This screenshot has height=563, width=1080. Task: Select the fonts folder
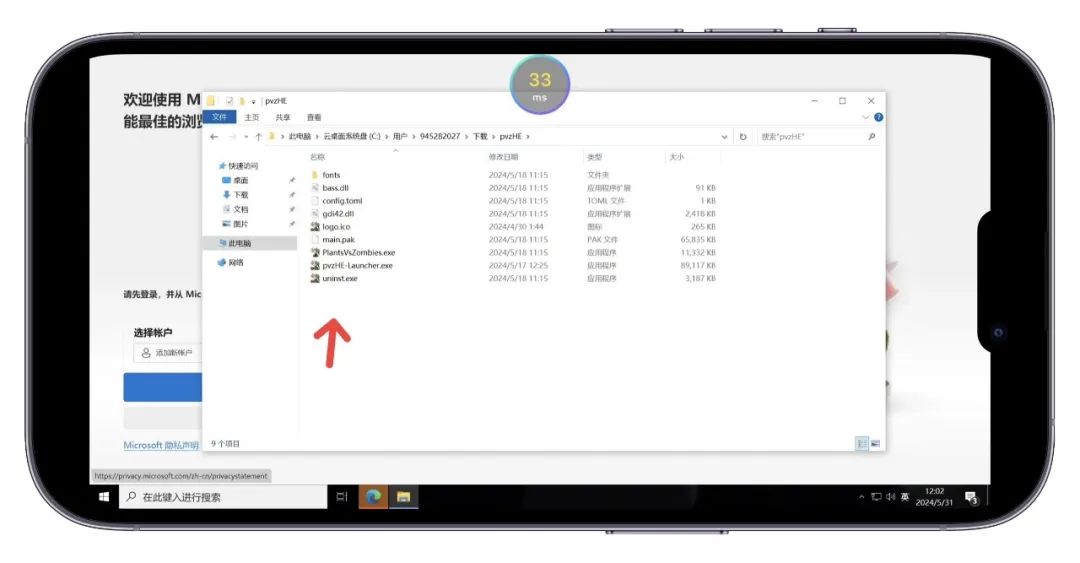tap(331, 175)
